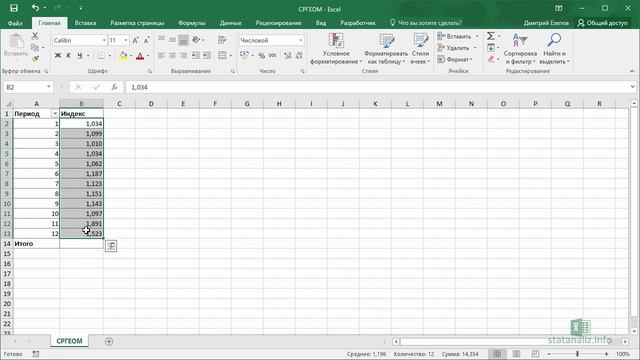Click the Общий доступ share button
This screenshot has height=360, width=640.
(602, 23)
